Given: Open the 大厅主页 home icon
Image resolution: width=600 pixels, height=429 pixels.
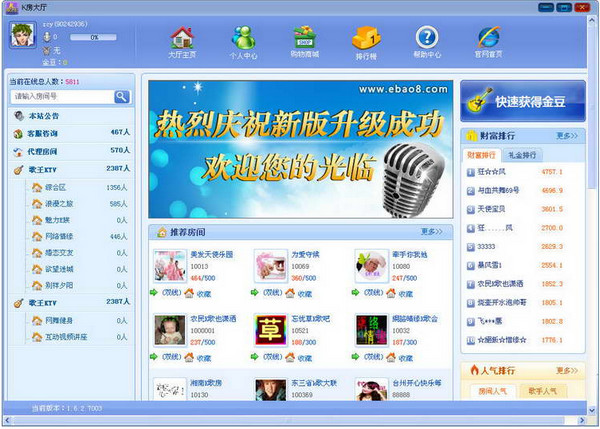Looking at the screenshot, I should point(181,41).
